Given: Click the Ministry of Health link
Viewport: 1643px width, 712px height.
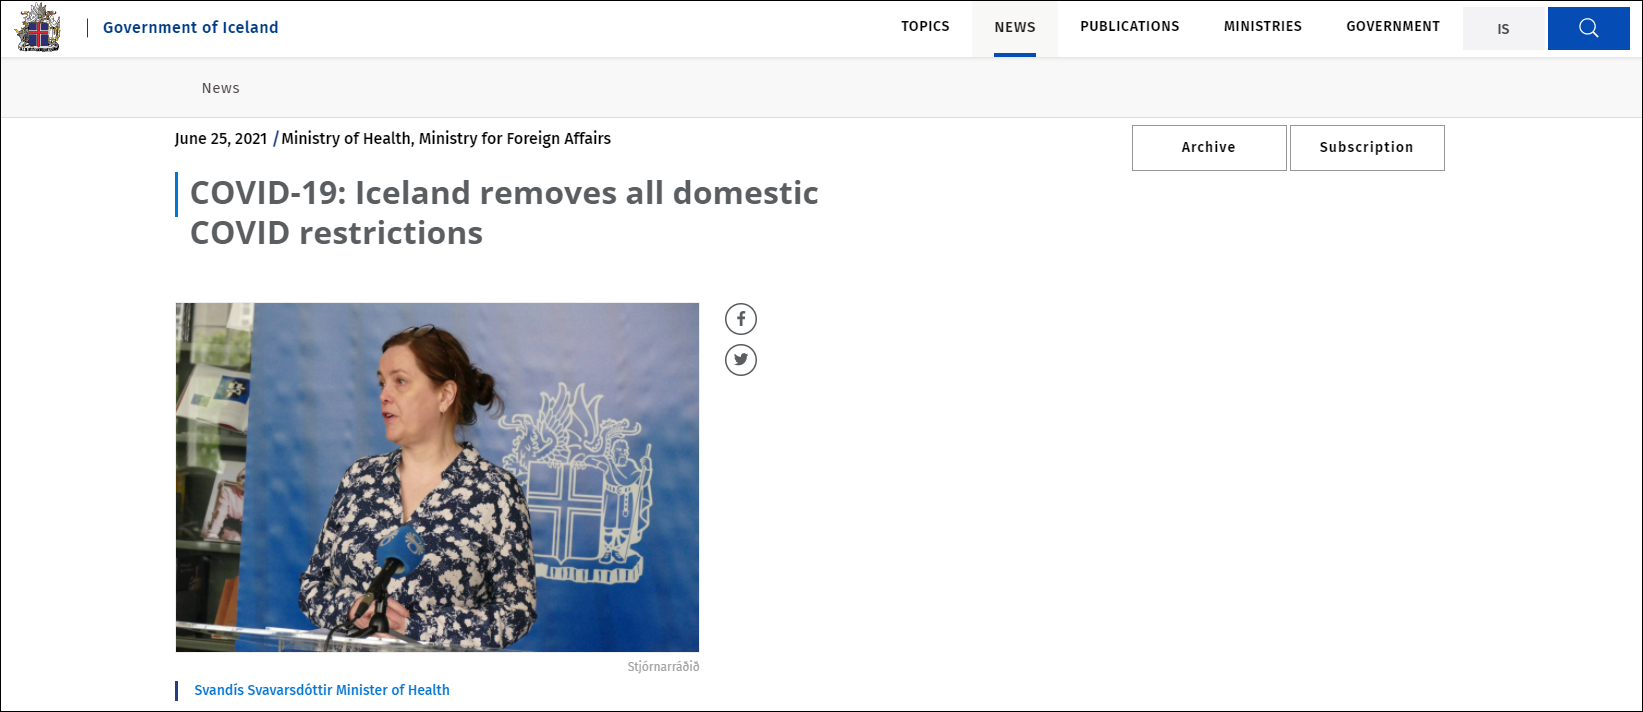Looking at the screenshot, I should pos(346,138).
